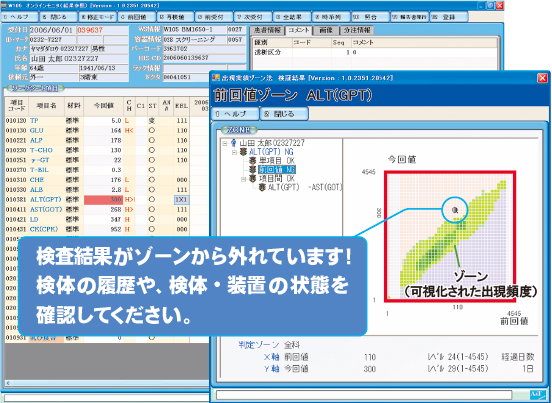Click the patient person icon beside 山田 太郎
The width and height of the screenshot is (552, 403).
tap(233, 143)
